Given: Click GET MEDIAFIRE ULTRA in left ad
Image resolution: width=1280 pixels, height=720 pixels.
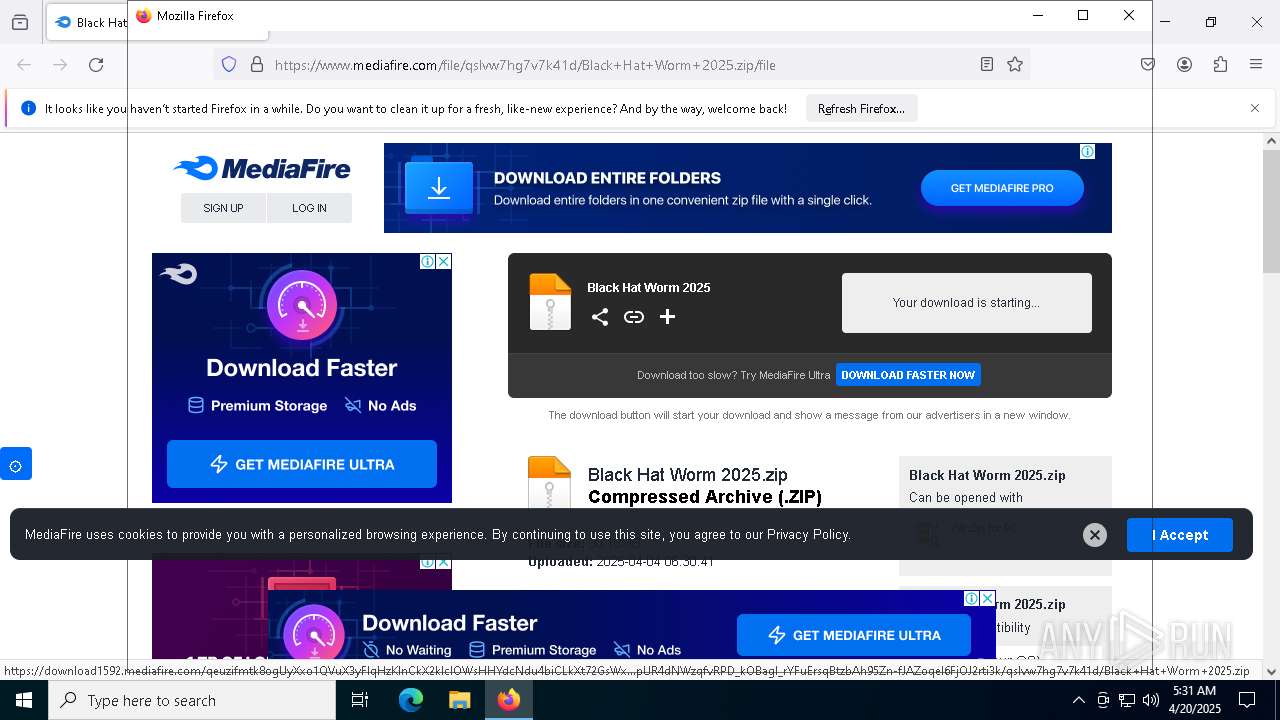Looking at the screenshot, I should [302, 464].
